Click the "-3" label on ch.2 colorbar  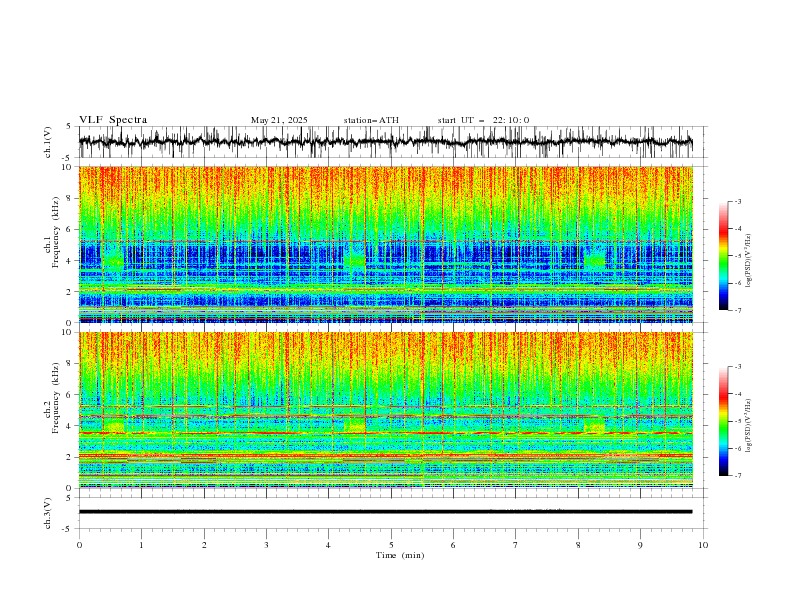coord(738,367)
